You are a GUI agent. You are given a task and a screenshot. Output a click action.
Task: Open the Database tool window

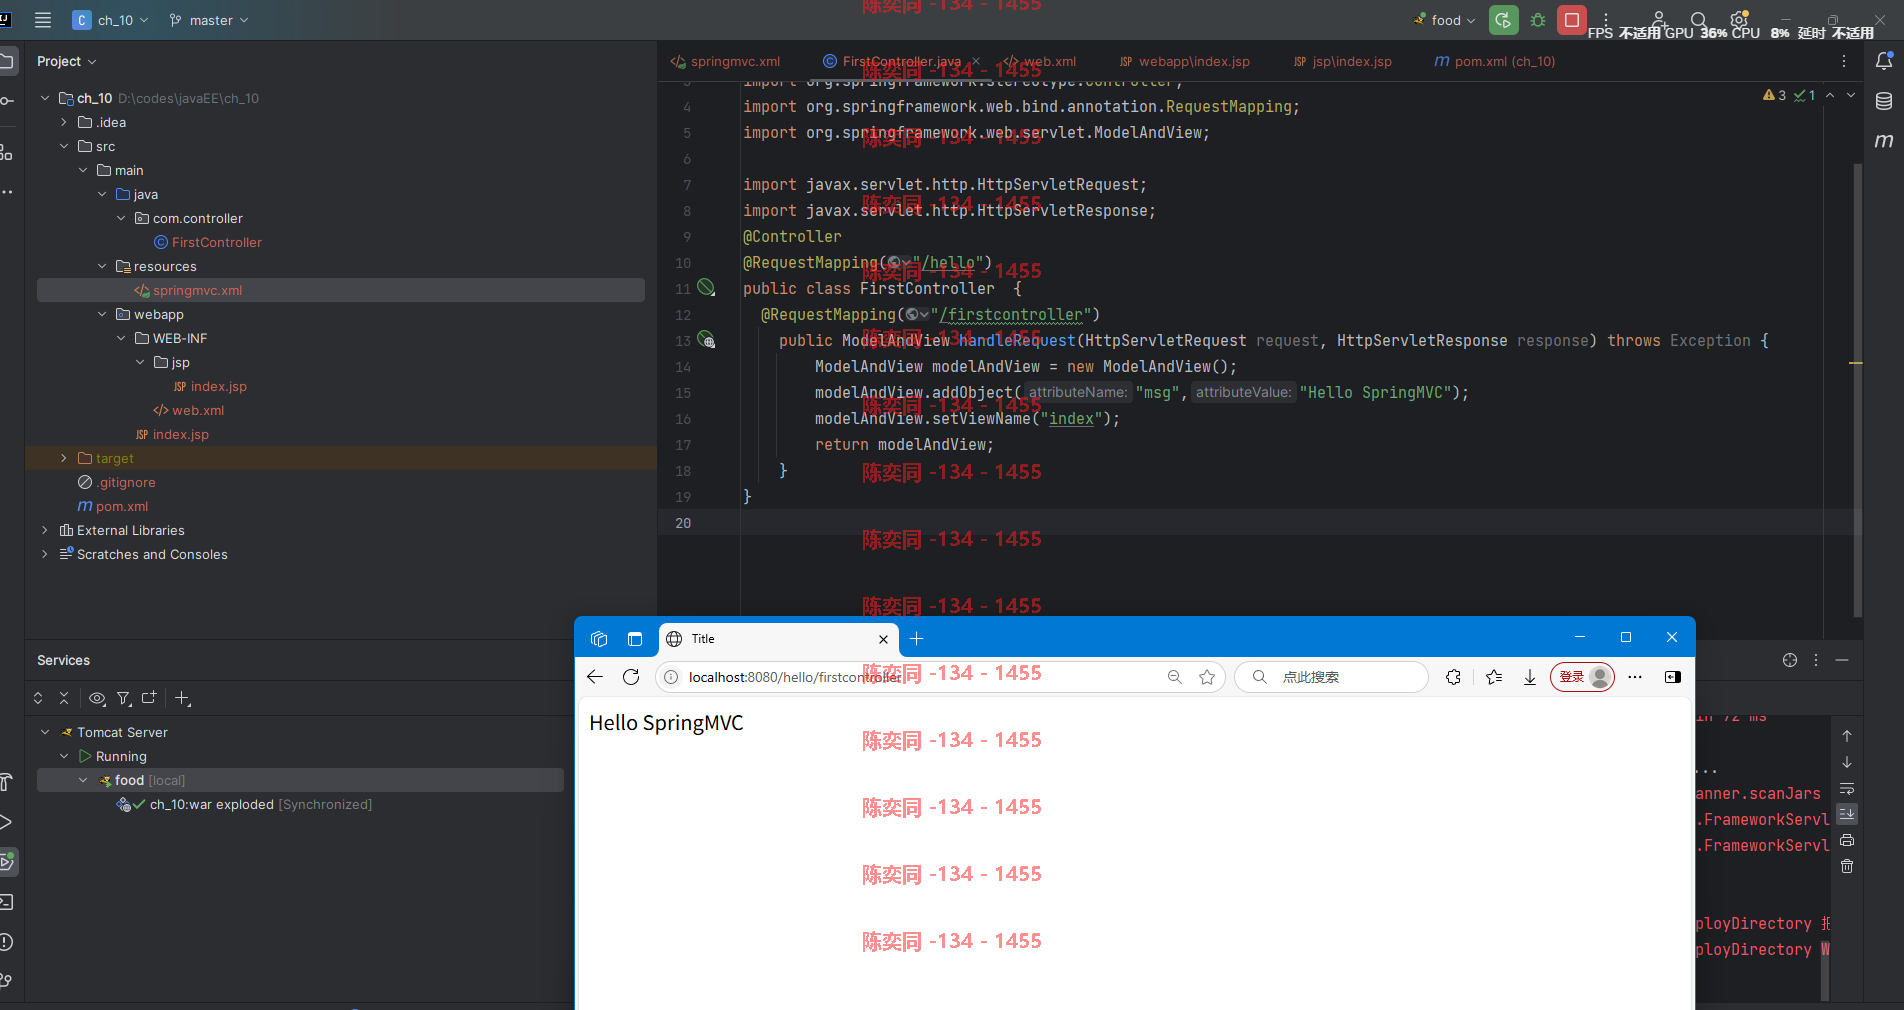(x=1884, y=101)
